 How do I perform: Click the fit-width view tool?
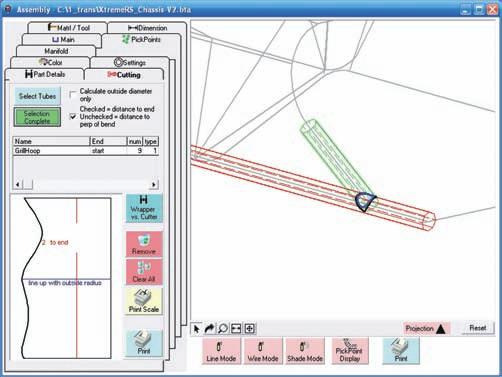click(236, 329)
